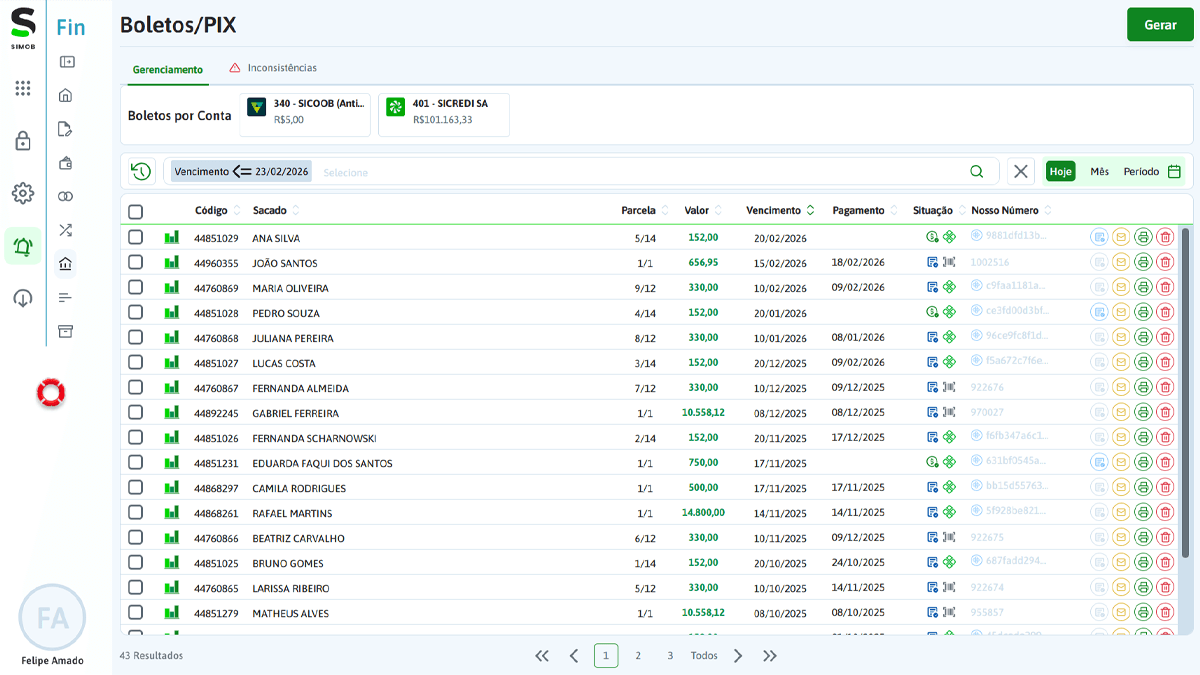
Task: Open the Período date range picker
Action: [x=1152, y=171]
